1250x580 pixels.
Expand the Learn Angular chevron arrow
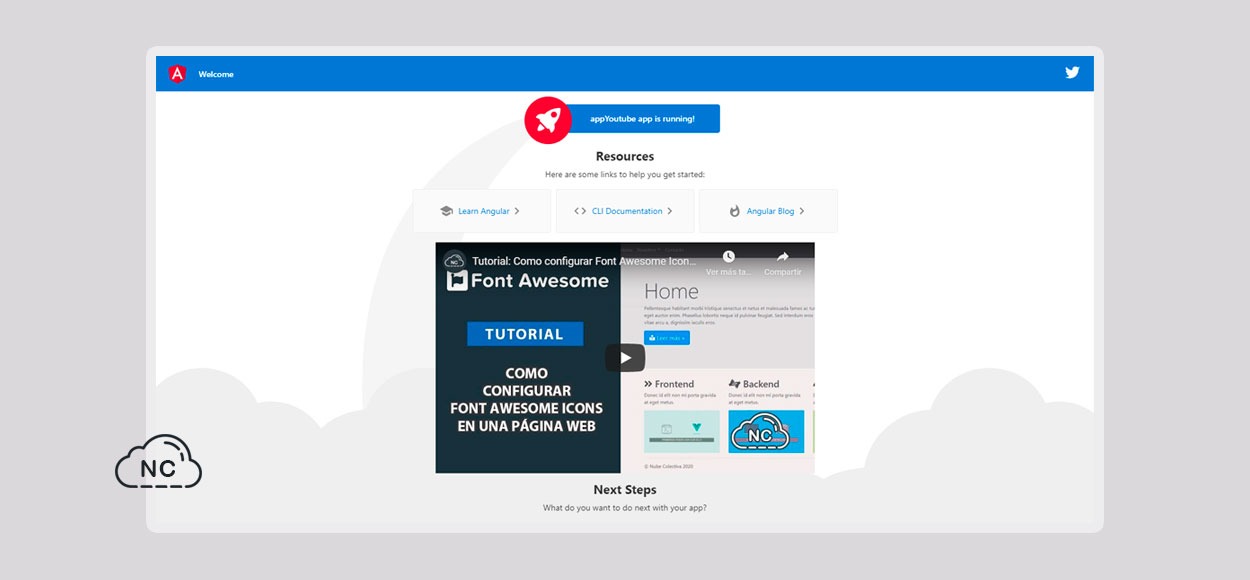tap(517, 211)
